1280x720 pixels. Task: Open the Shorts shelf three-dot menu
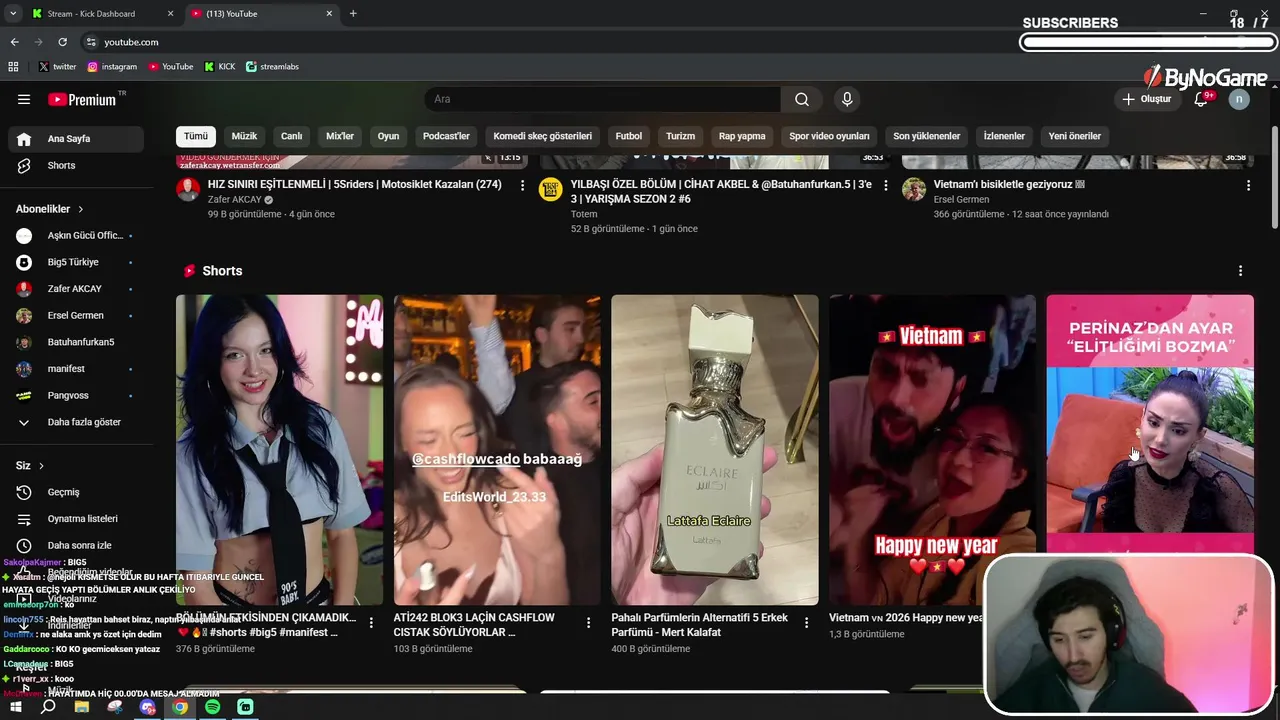coord(1240,271)
